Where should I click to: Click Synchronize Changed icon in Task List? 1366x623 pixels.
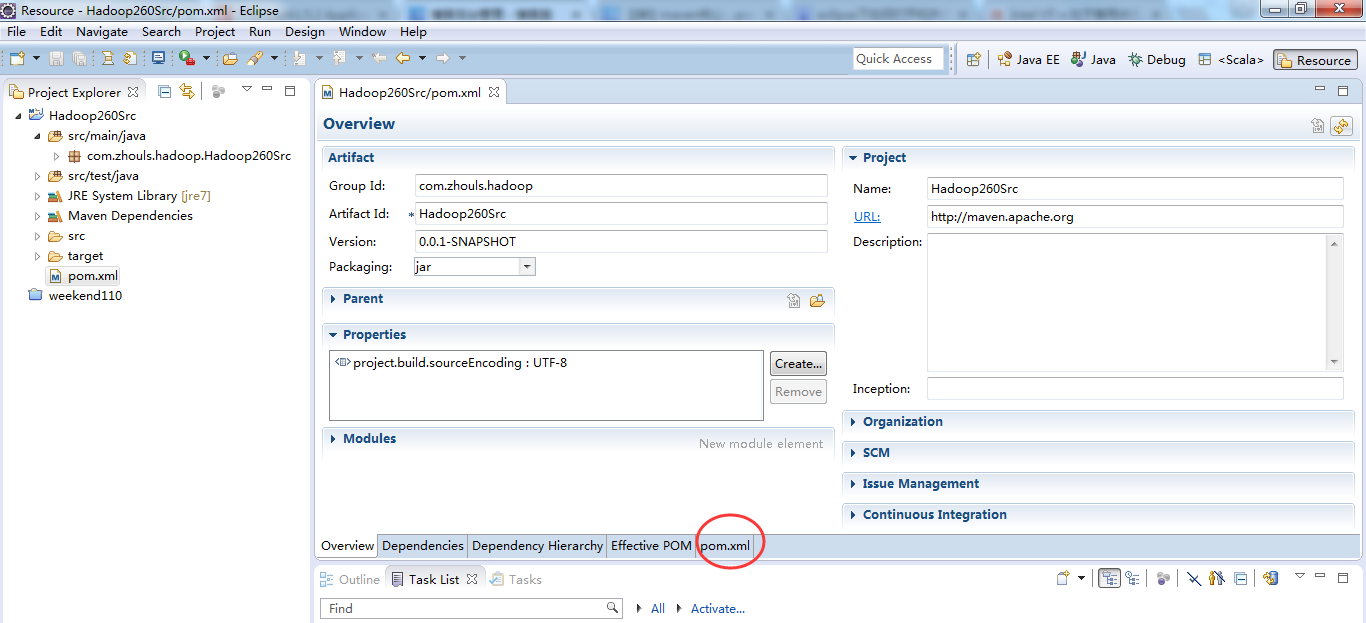tap(1271, 578)
